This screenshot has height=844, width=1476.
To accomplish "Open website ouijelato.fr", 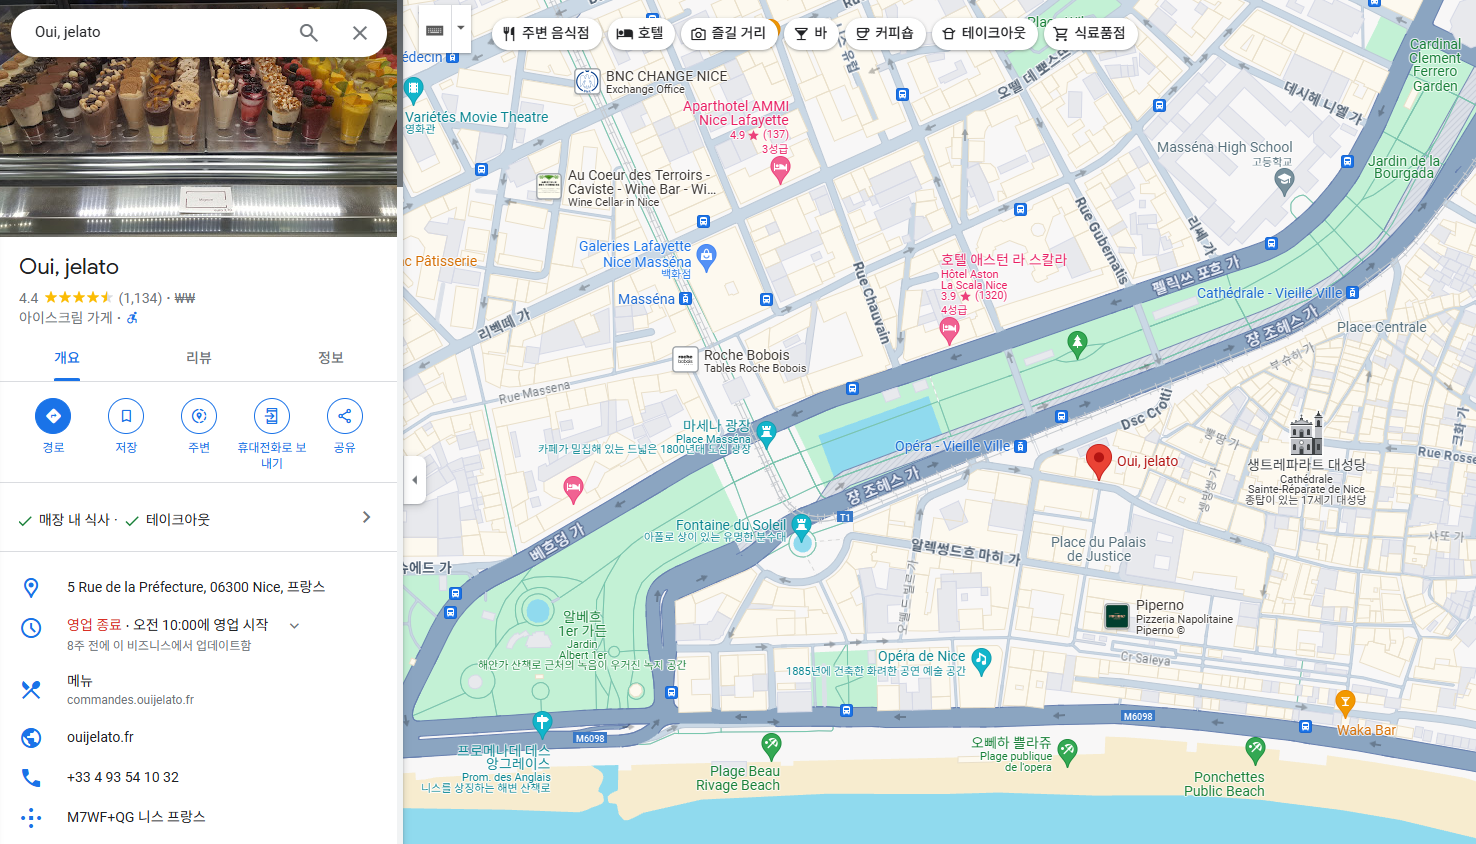I will tap(100, 737).
